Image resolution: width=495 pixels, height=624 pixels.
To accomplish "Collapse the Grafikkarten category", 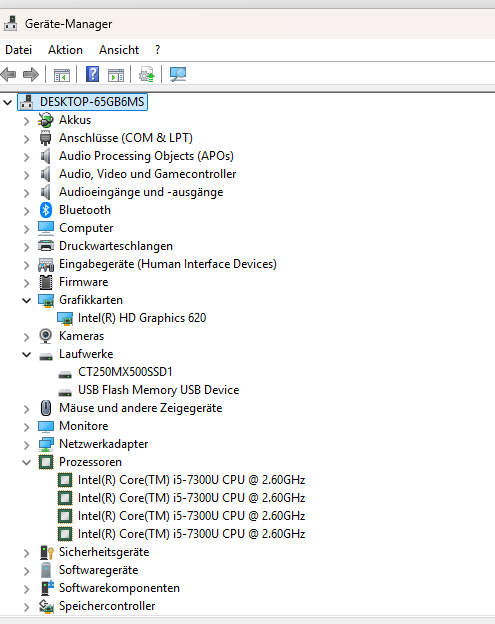I will tap(26, 300).
